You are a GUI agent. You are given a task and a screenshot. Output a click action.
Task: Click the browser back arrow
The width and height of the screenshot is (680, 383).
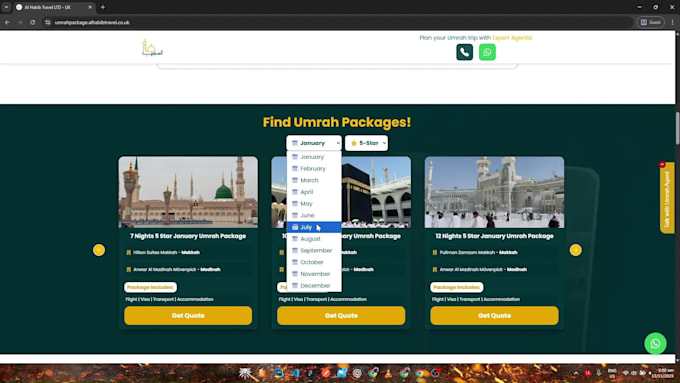pos(7,22)
